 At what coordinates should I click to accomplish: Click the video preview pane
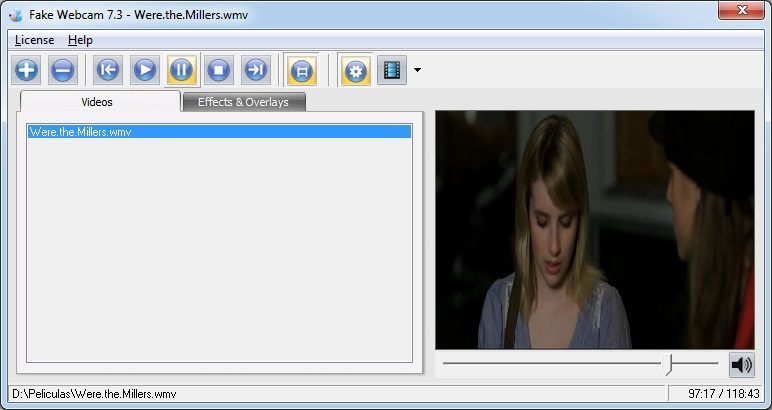(595, 230)
